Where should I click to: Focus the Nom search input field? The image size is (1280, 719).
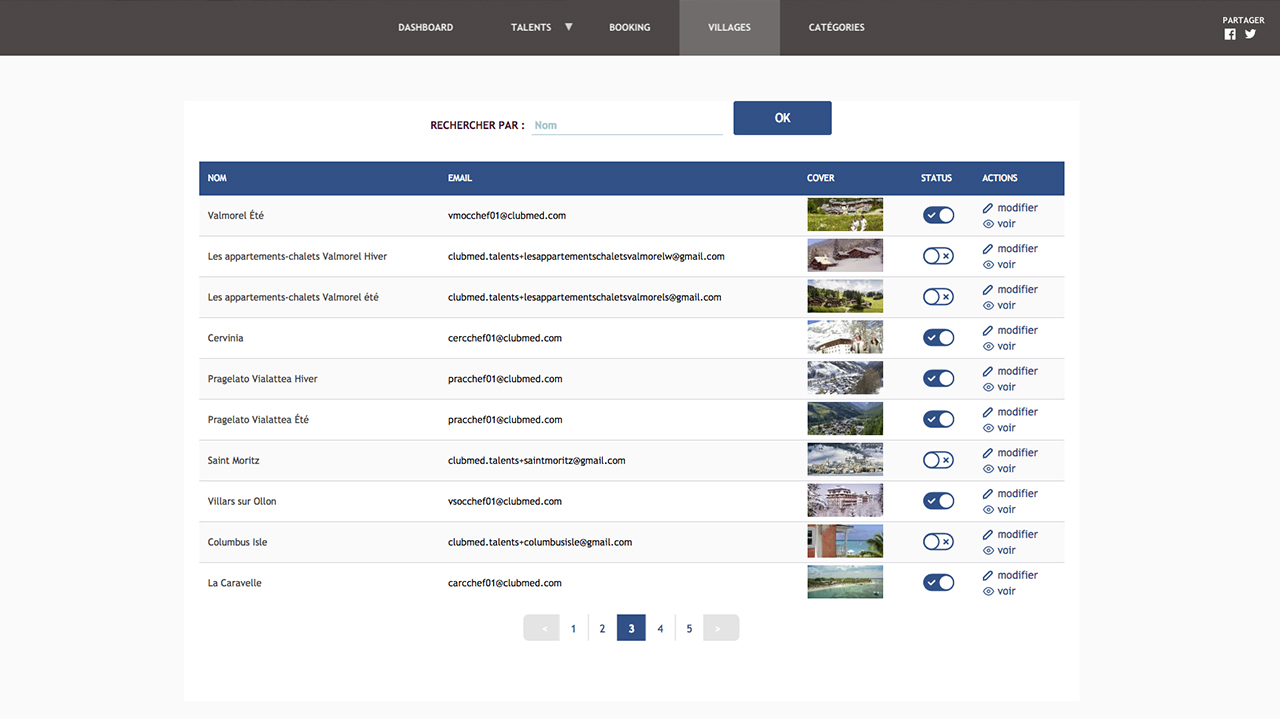click(627, 125)
